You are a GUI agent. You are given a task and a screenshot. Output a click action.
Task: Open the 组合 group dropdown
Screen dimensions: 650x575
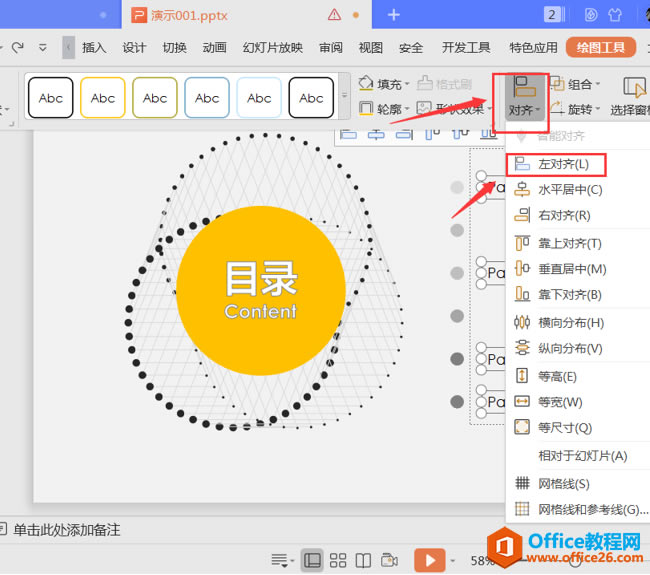click(575, 84)
